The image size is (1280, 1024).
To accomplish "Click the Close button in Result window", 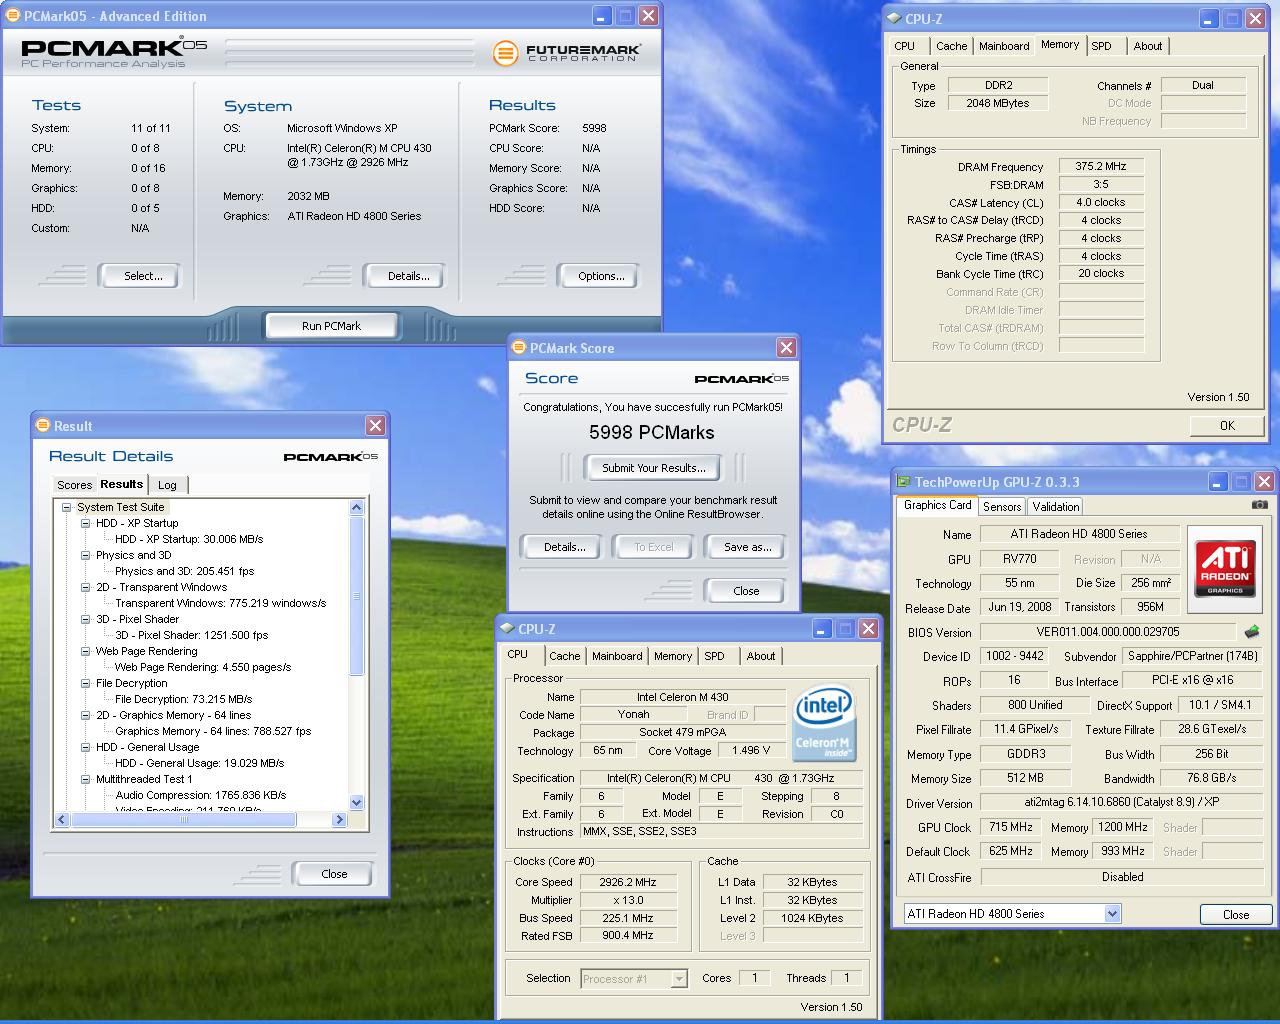I will coord(334,874).
